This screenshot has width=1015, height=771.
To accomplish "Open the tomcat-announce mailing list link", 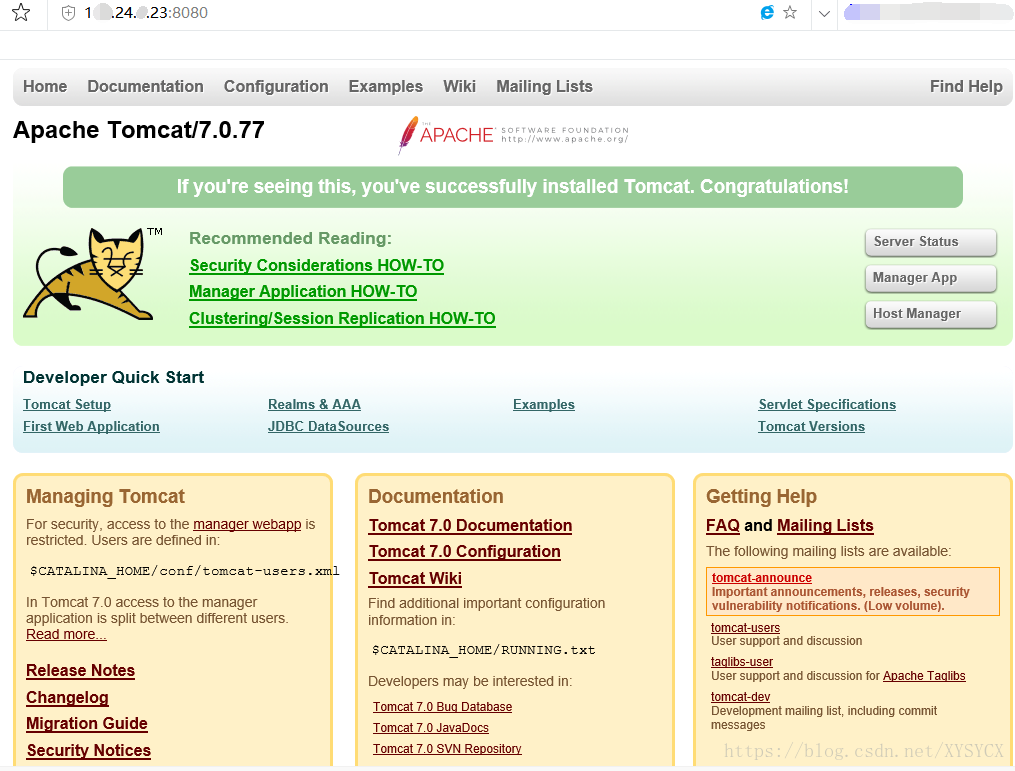I will (761, 578).
